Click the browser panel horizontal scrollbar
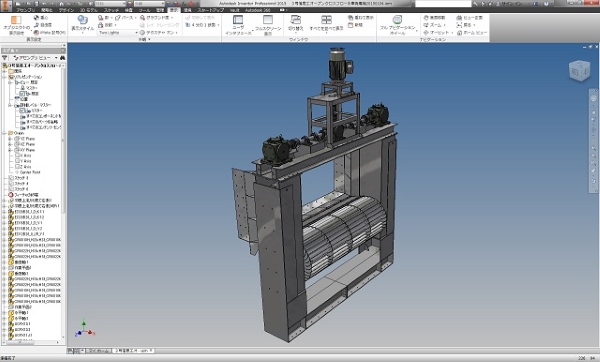 31,342
